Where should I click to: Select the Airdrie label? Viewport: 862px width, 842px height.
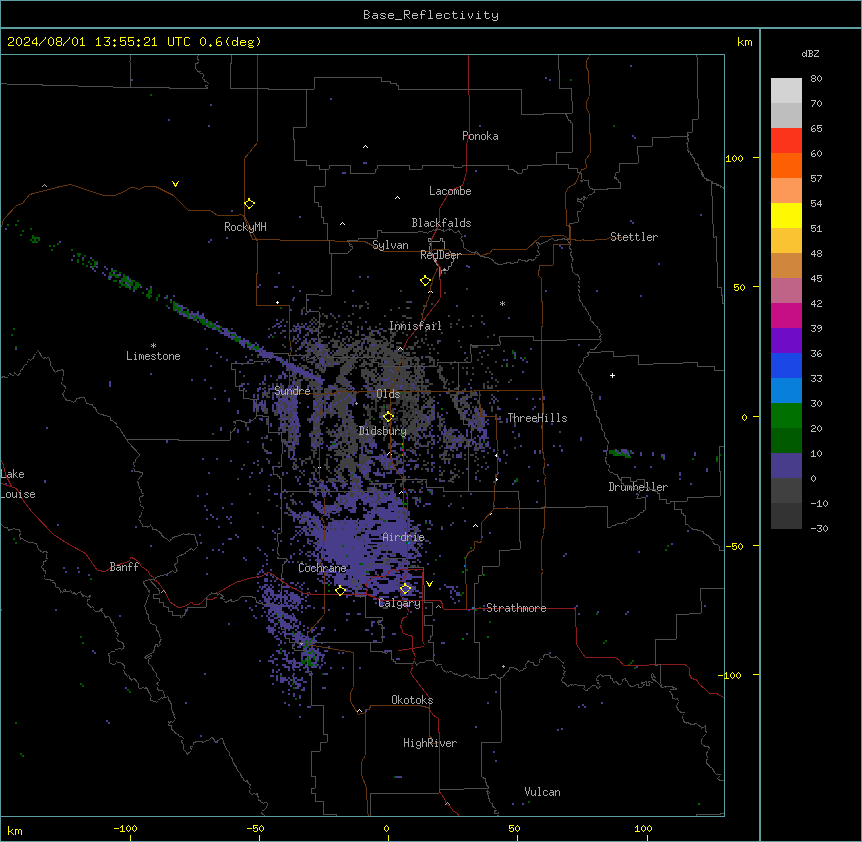pos(403,537)
